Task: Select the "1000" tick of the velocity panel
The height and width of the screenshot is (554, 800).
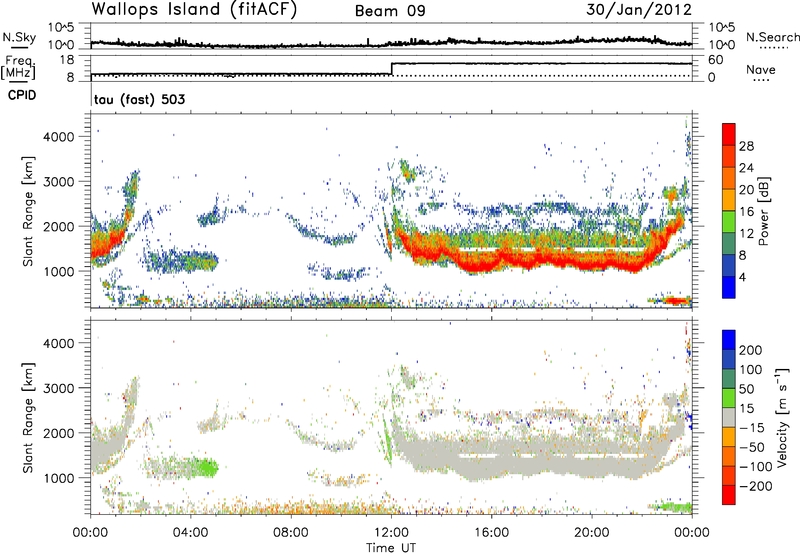Action: (x=59, y=478)
